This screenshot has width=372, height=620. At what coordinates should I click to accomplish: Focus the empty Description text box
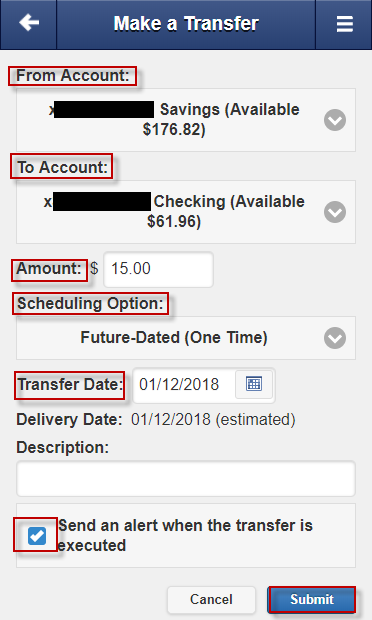186,478
